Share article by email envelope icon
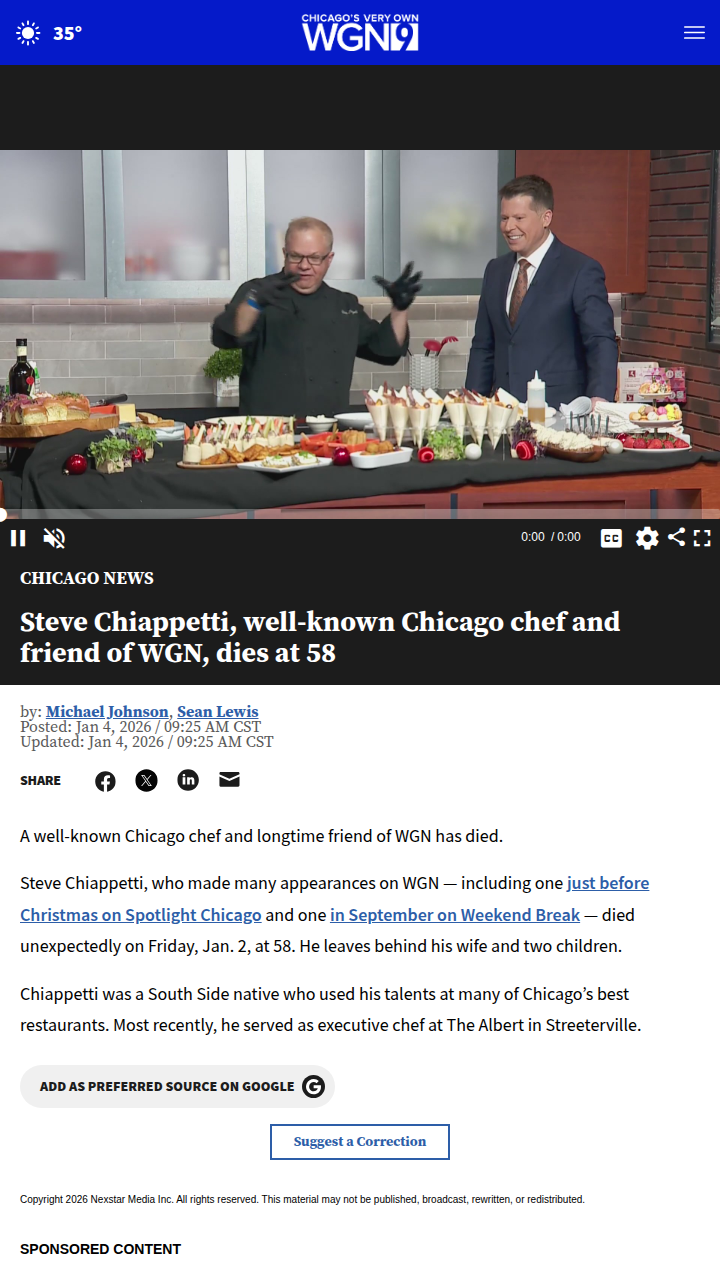Viewport: 720px width, 1280px height. click(x=229, y=779)
